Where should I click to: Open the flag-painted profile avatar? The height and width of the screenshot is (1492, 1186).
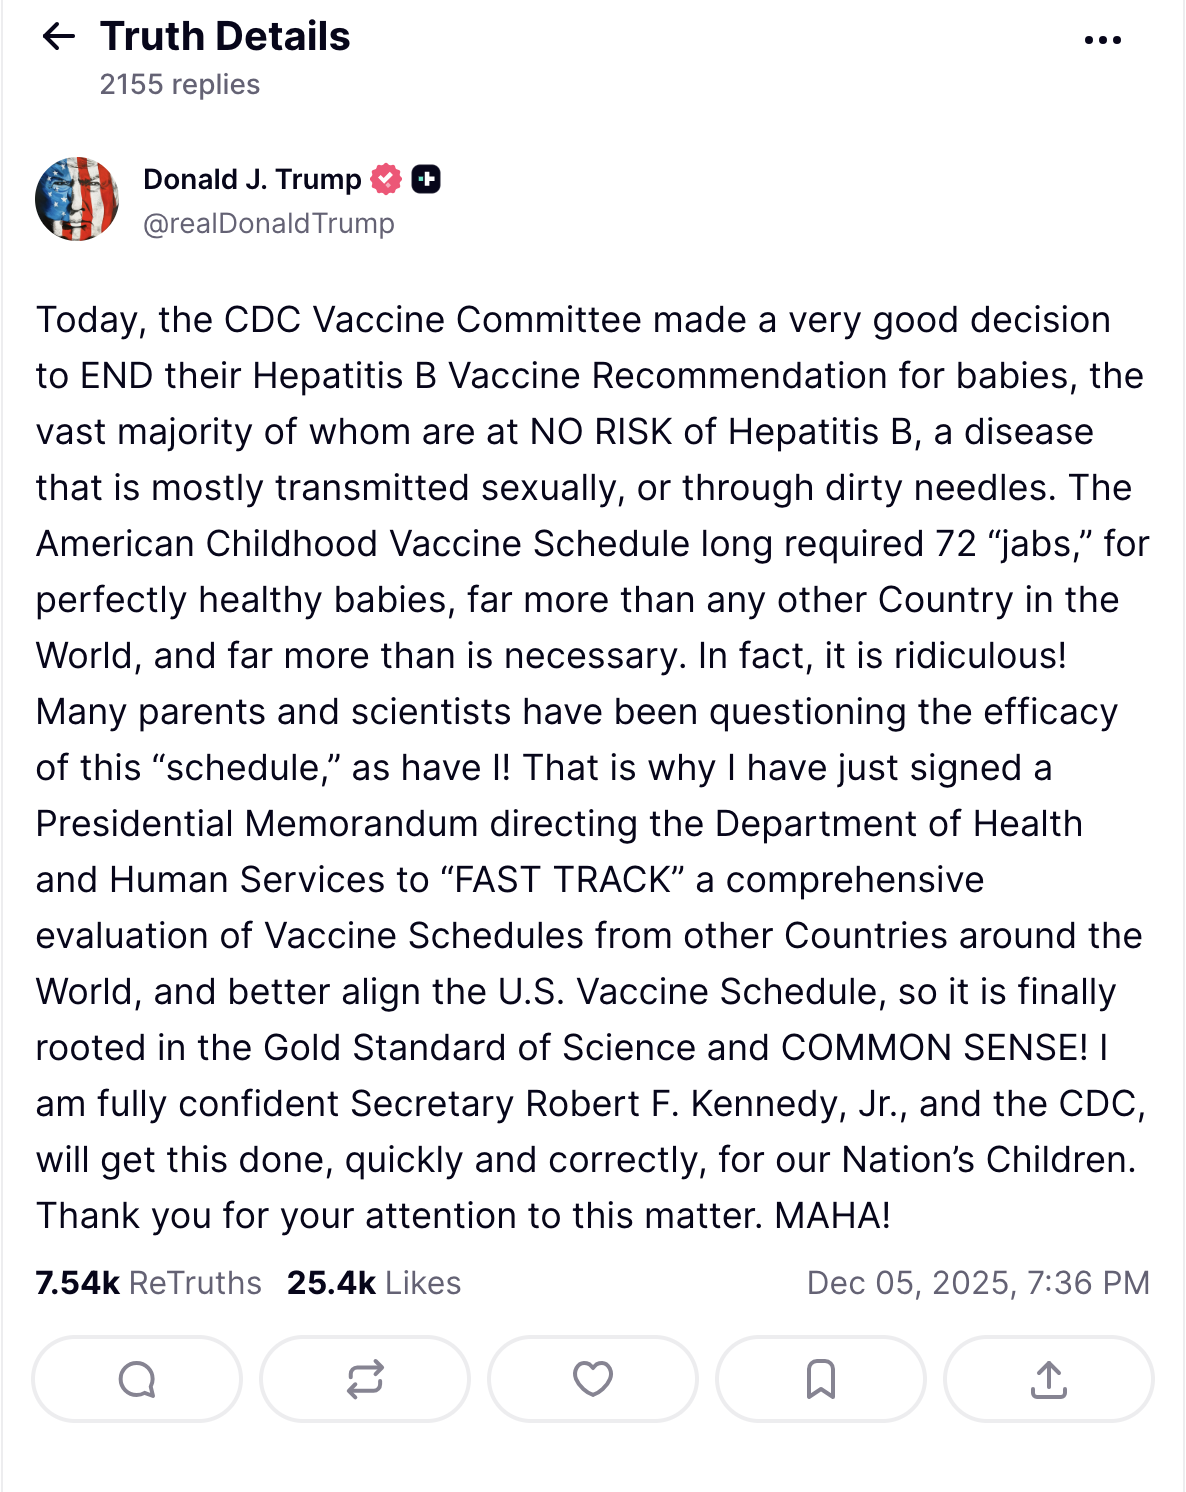tap(77, 199)
